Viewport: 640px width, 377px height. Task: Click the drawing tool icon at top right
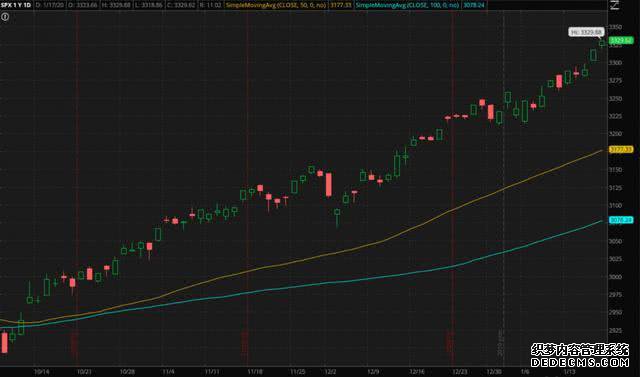click(x=615, y=5)
